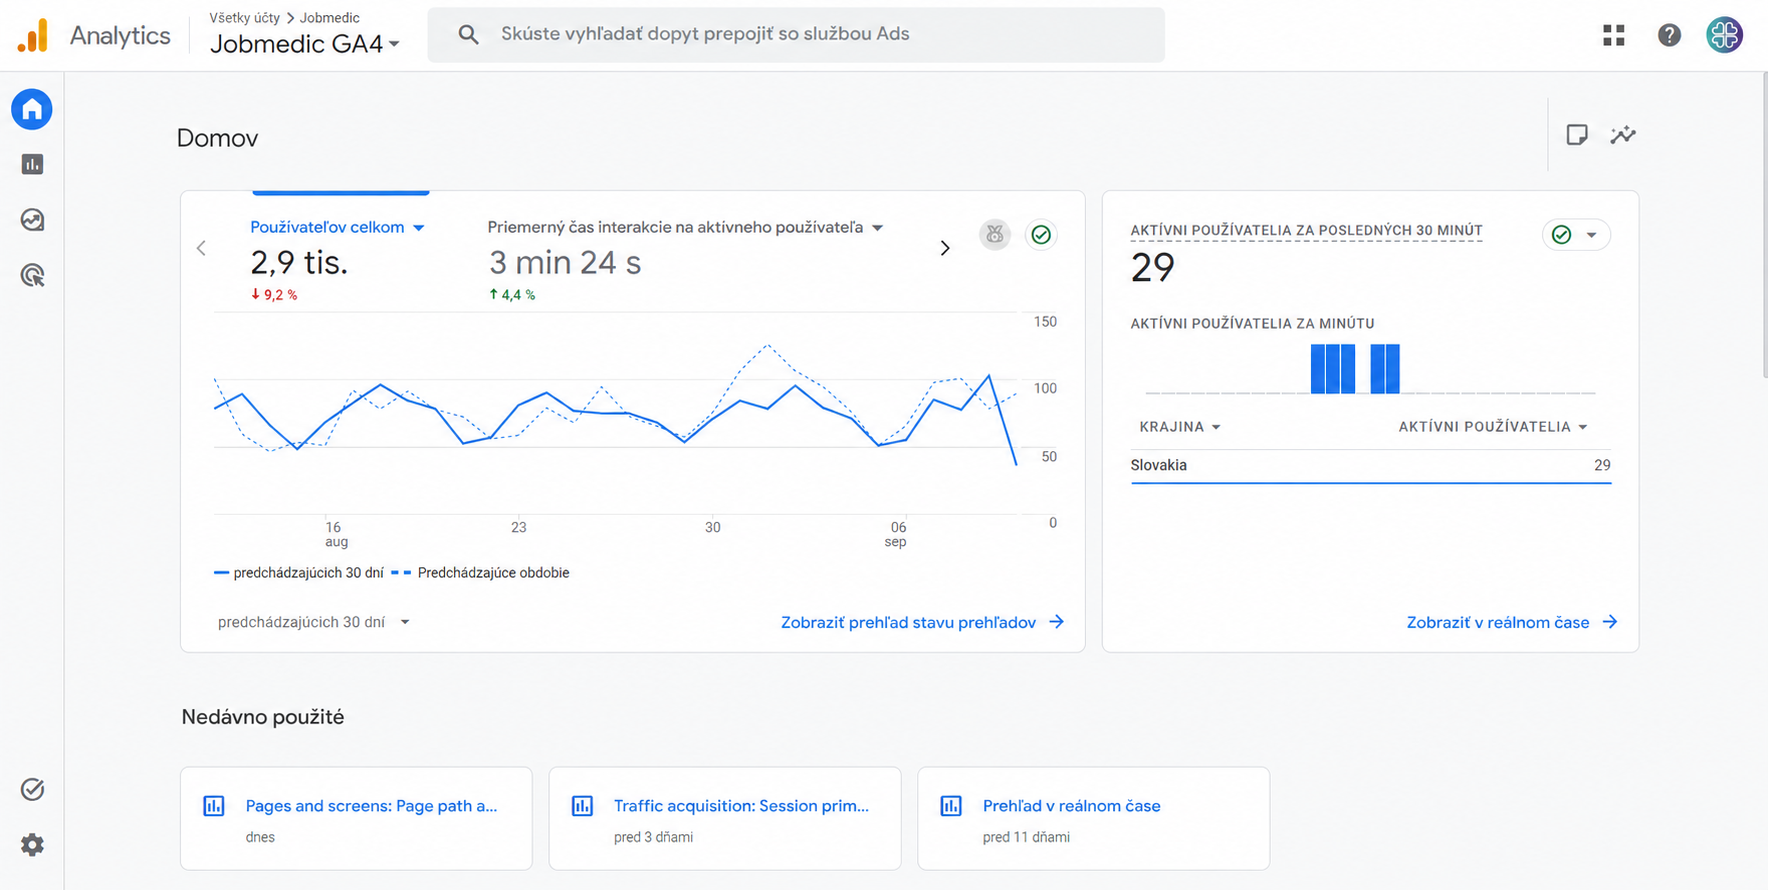
Task: Open Advertising from the sidebar cursor-target icon
Action: [x=32, y=275]
